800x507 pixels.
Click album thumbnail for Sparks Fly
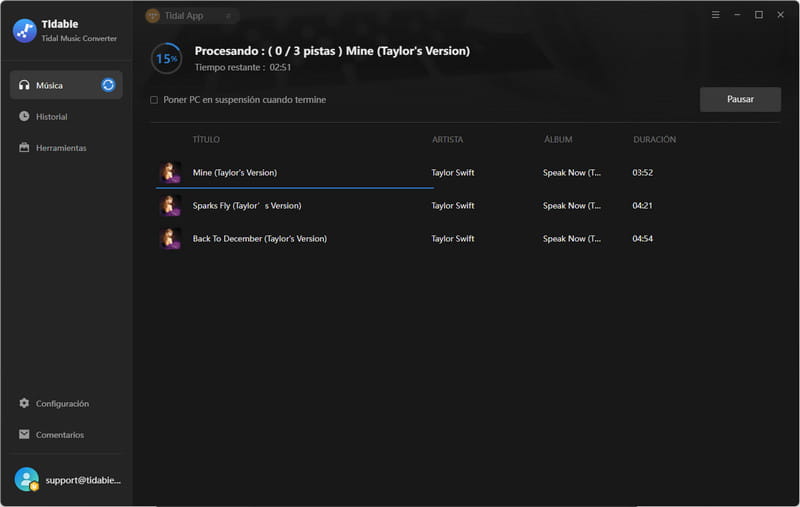pyautogui.click(x=170, y=206)
